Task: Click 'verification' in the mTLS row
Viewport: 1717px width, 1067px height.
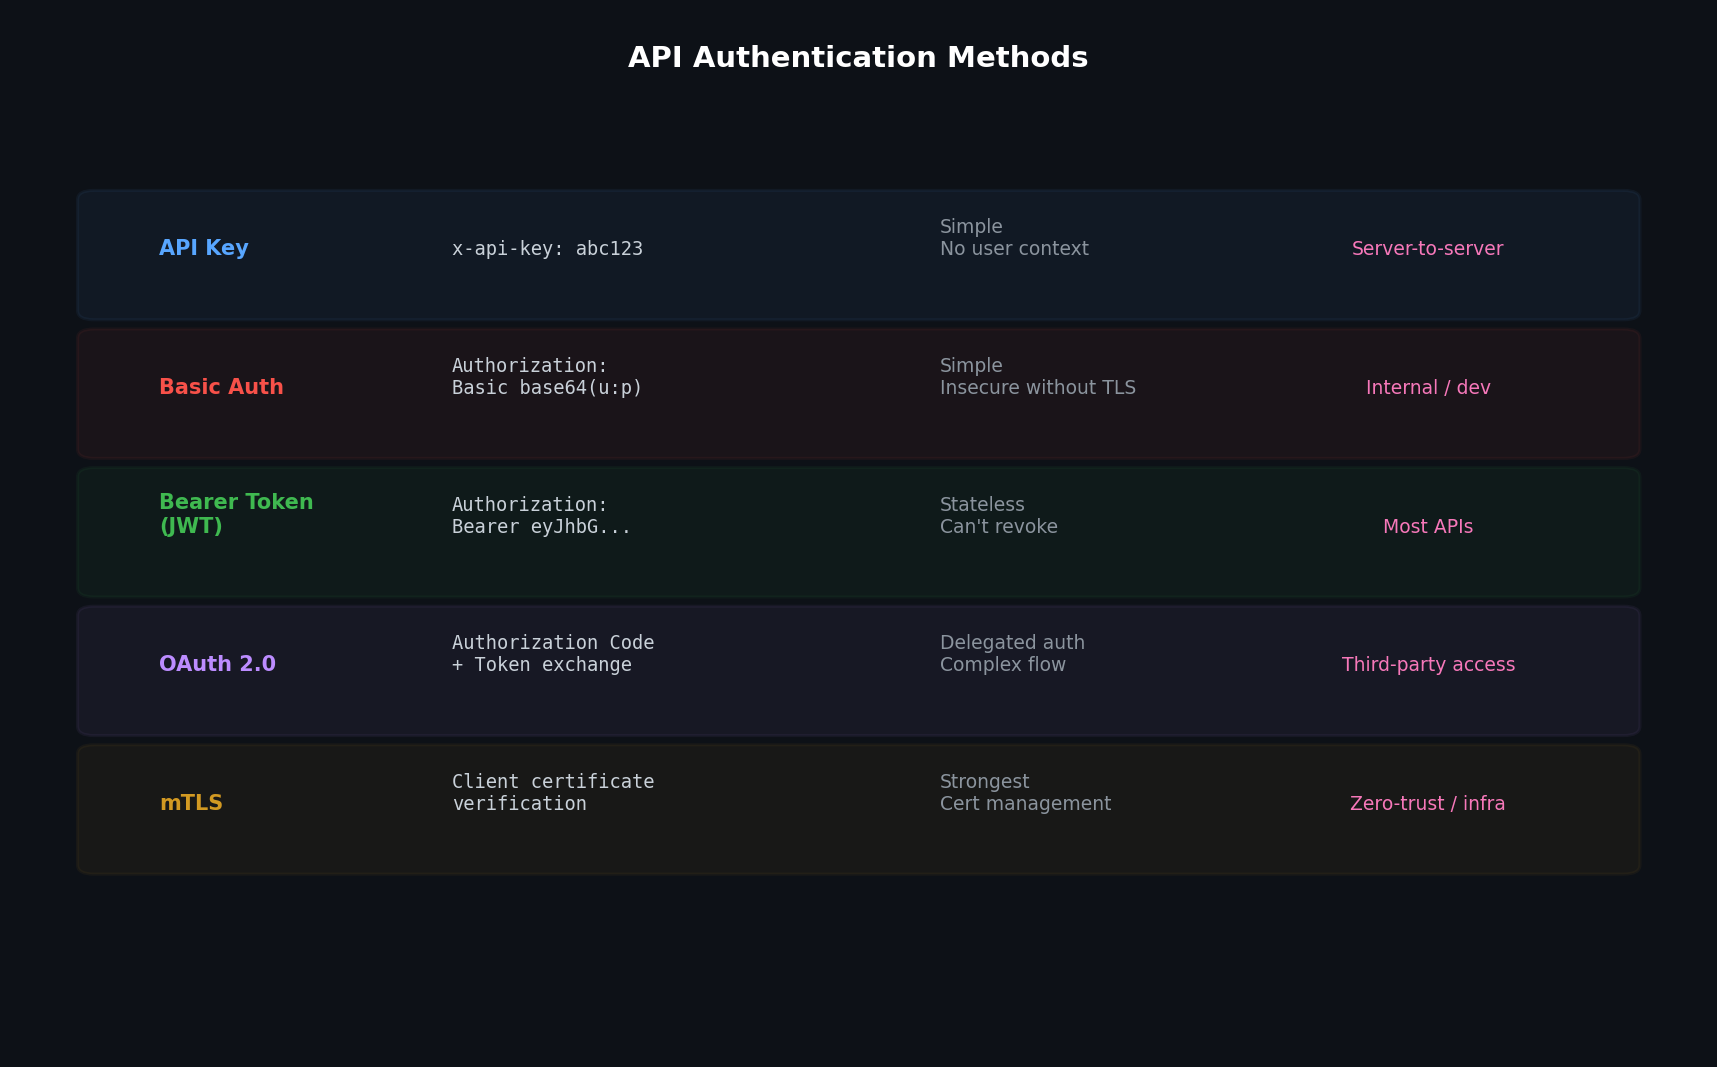Action: pyautogui.click(x=519, y=804)
